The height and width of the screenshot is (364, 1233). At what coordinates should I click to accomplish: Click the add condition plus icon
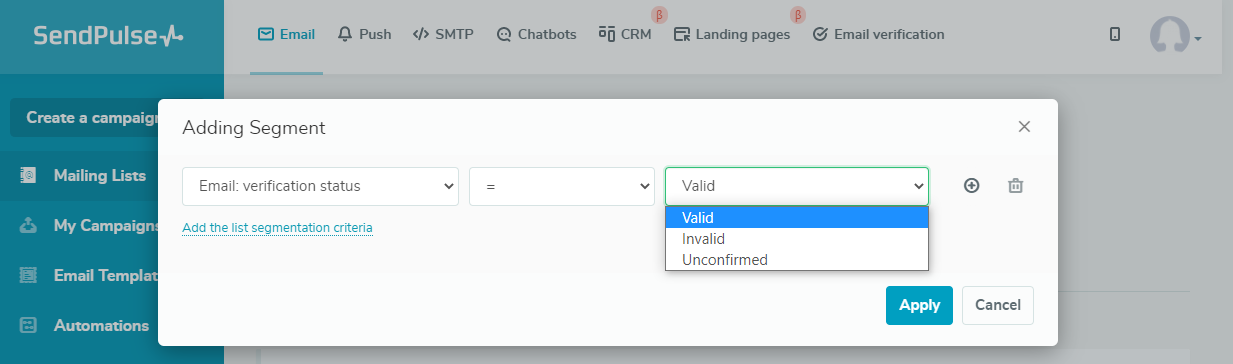pos(971,186)
